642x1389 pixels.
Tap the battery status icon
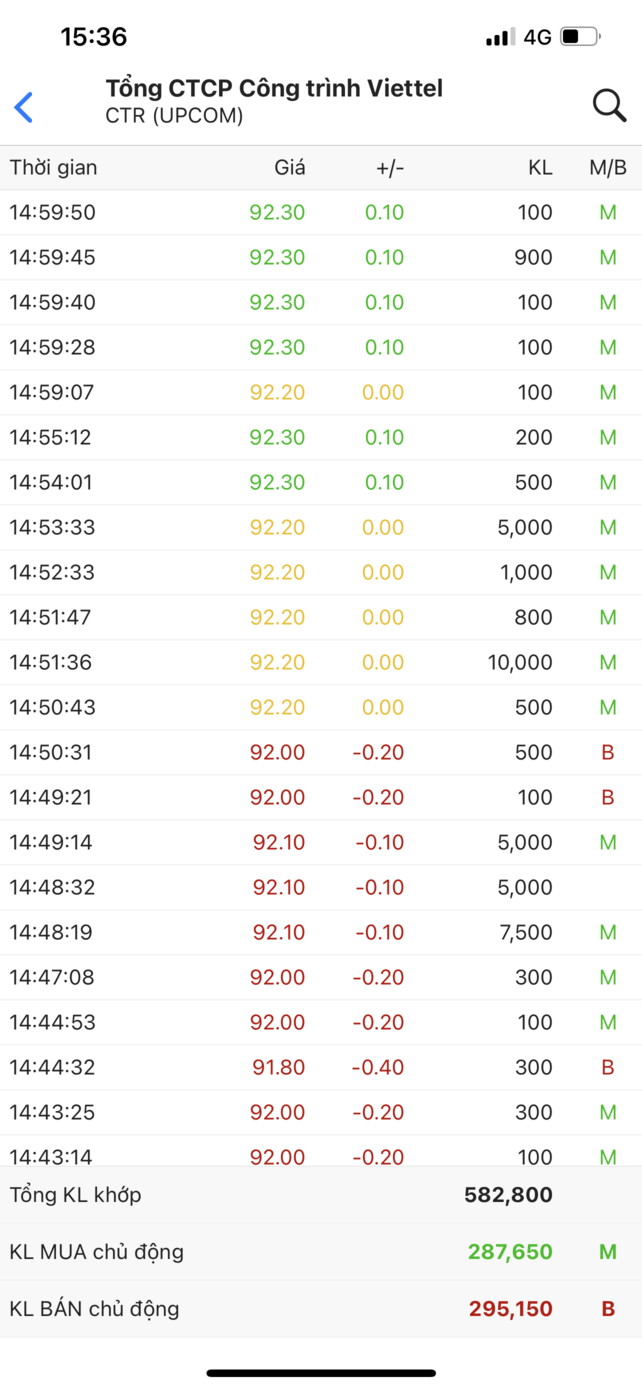579,37
